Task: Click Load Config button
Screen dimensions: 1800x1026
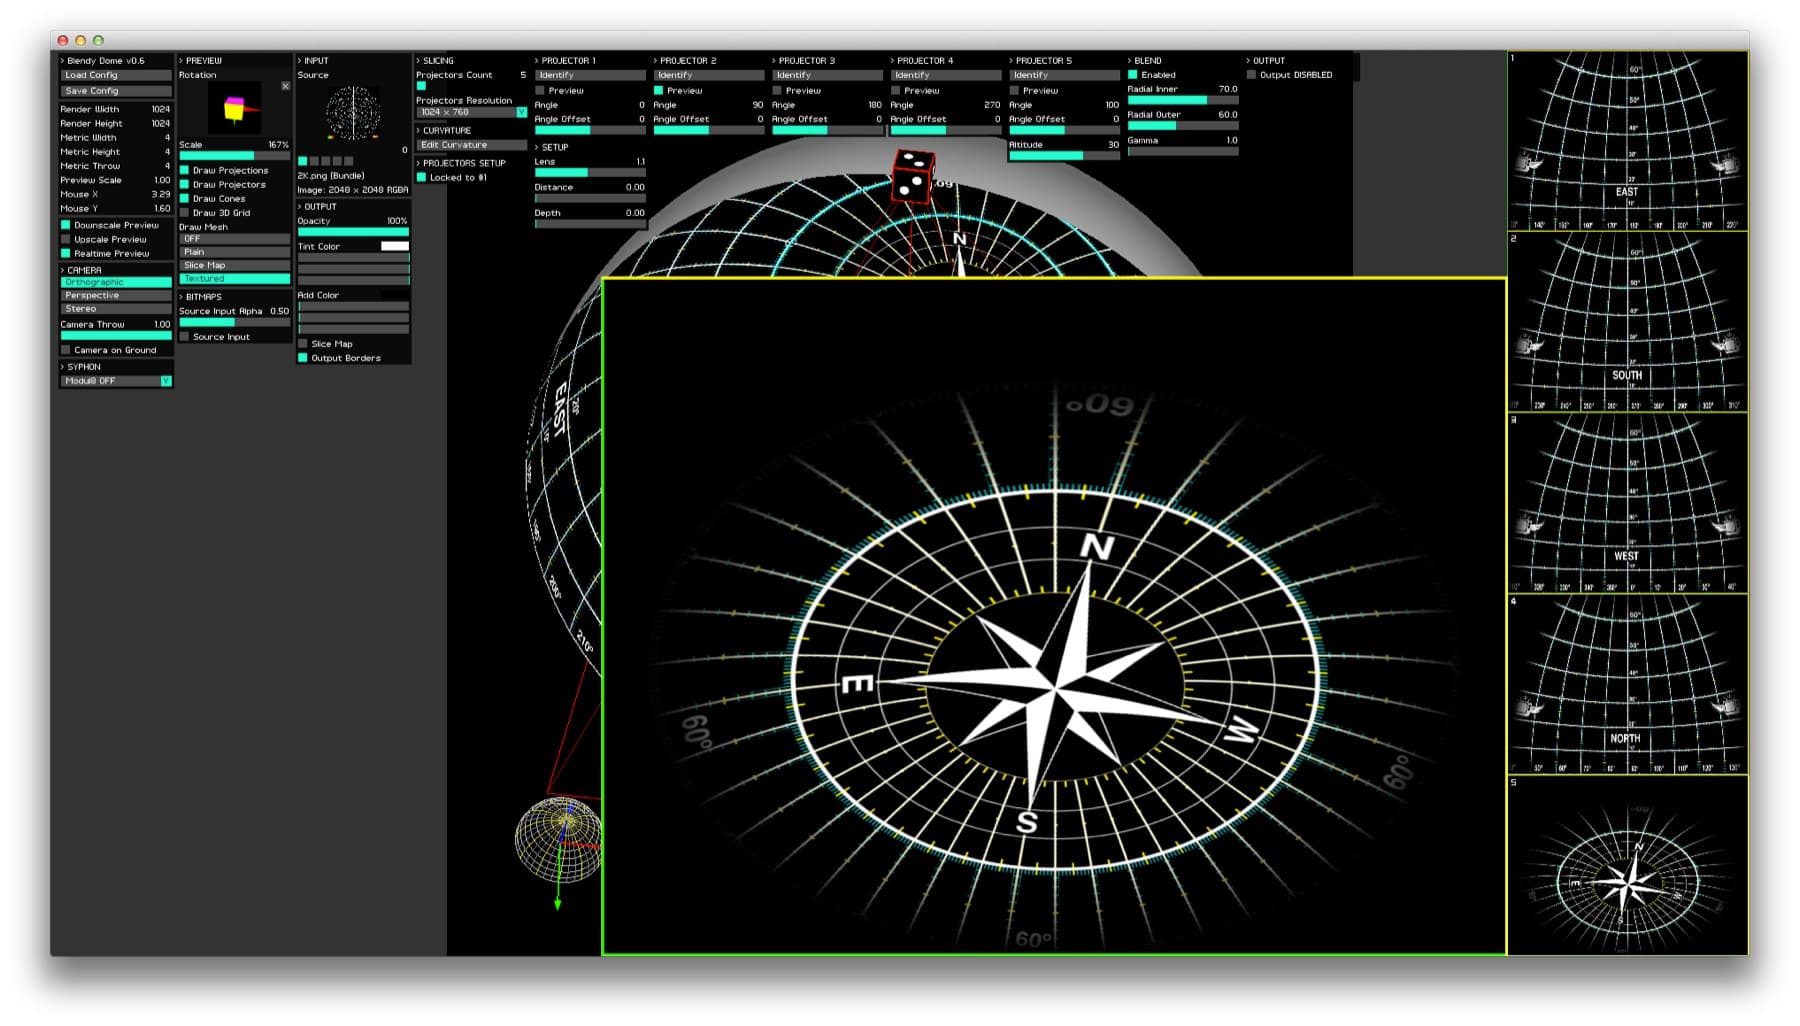Action: click(x=116, y=75)
